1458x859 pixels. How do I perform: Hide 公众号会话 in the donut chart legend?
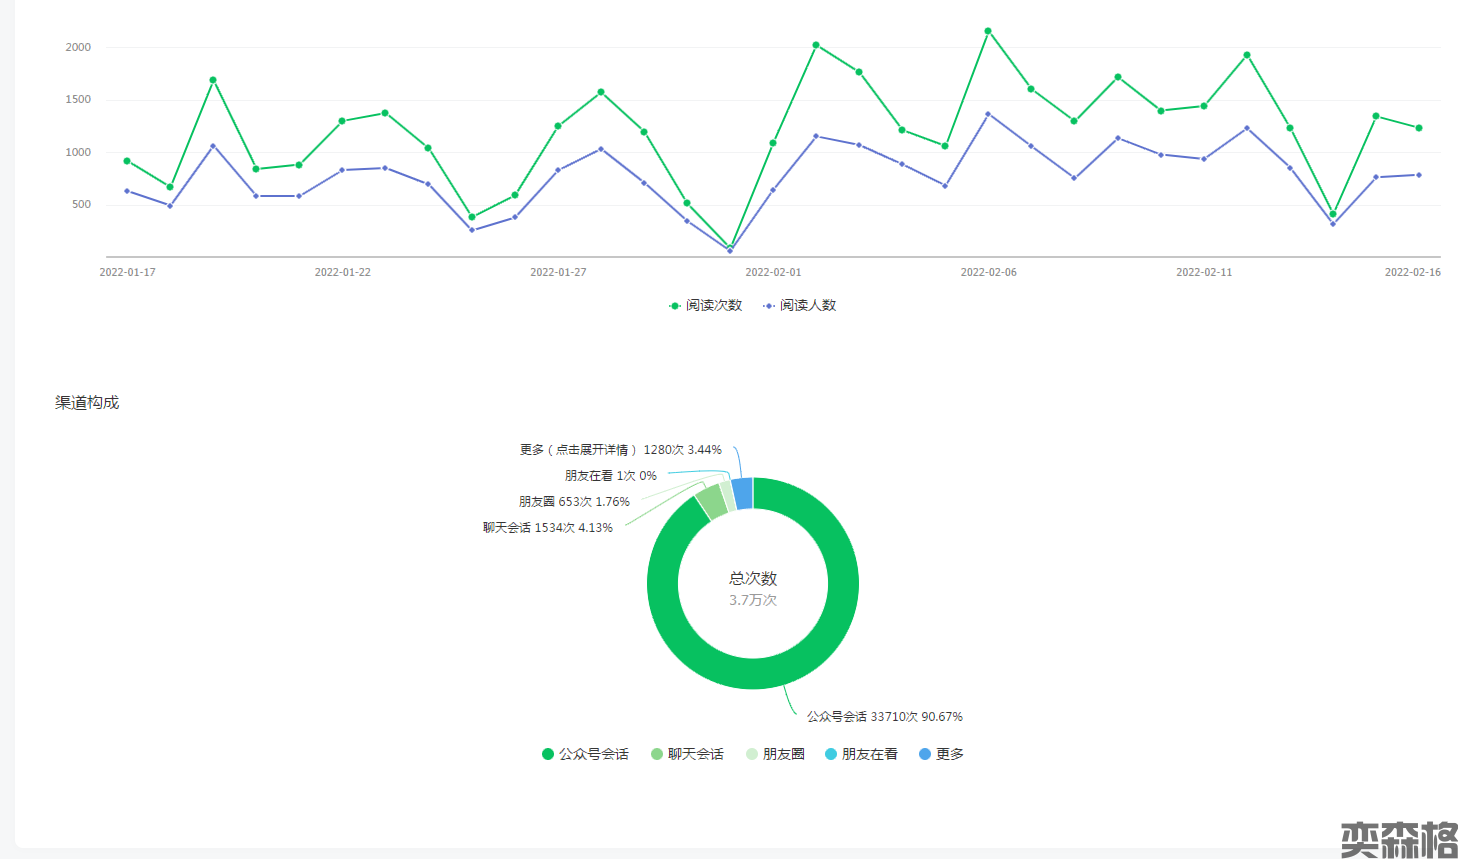point(585,754)
